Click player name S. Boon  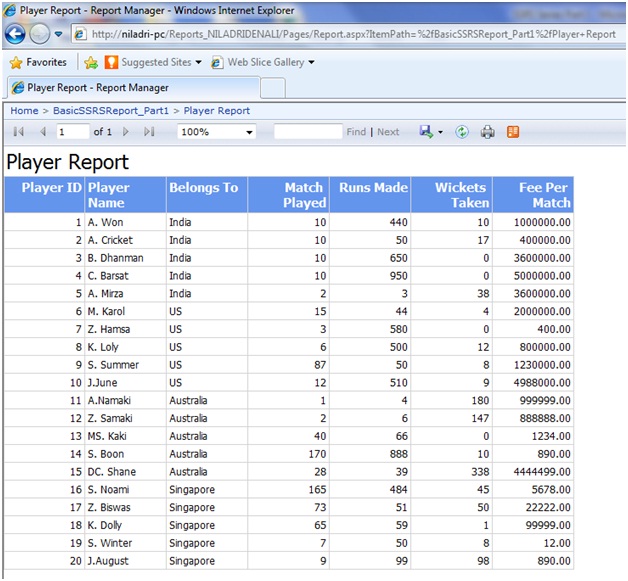tap(106, 454)
